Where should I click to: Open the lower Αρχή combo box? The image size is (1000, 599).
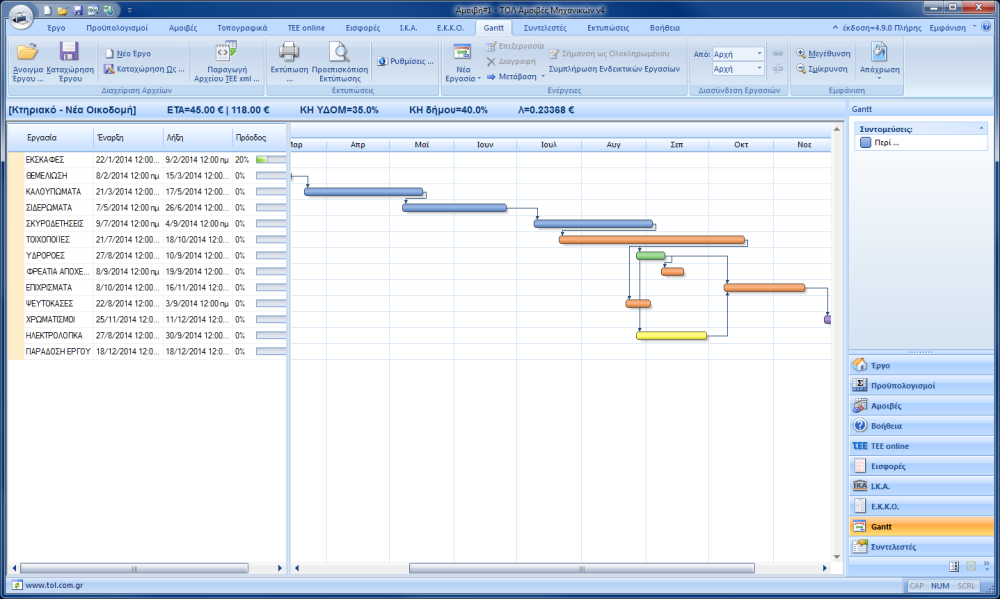[738, 69]
